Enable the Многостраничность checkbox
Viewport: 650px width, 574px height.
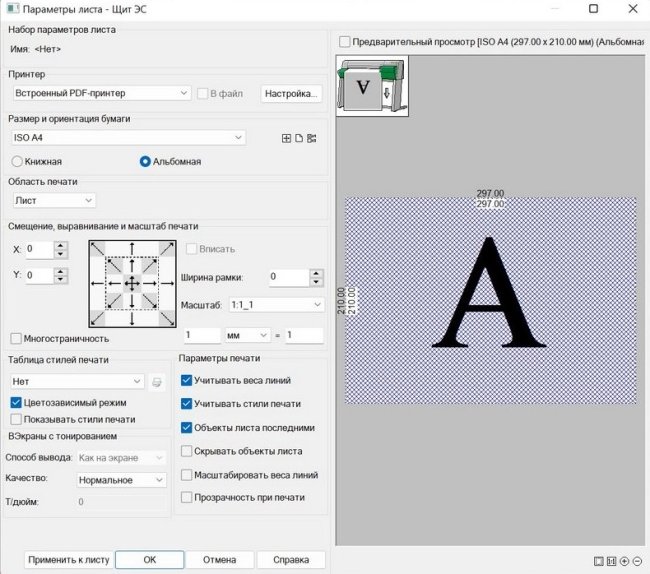pyautogui.click(x=16, y=339)
